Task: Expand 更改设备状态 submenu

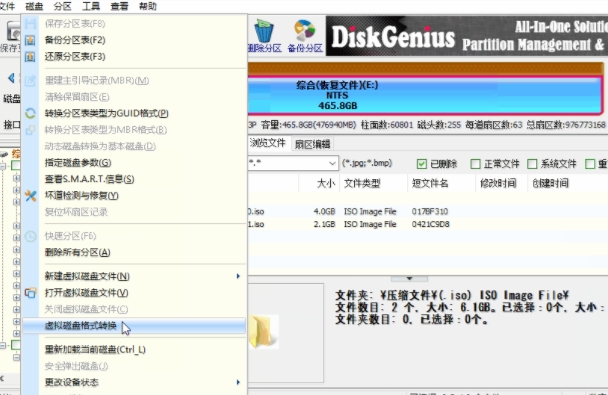Action: pos(134,382)
